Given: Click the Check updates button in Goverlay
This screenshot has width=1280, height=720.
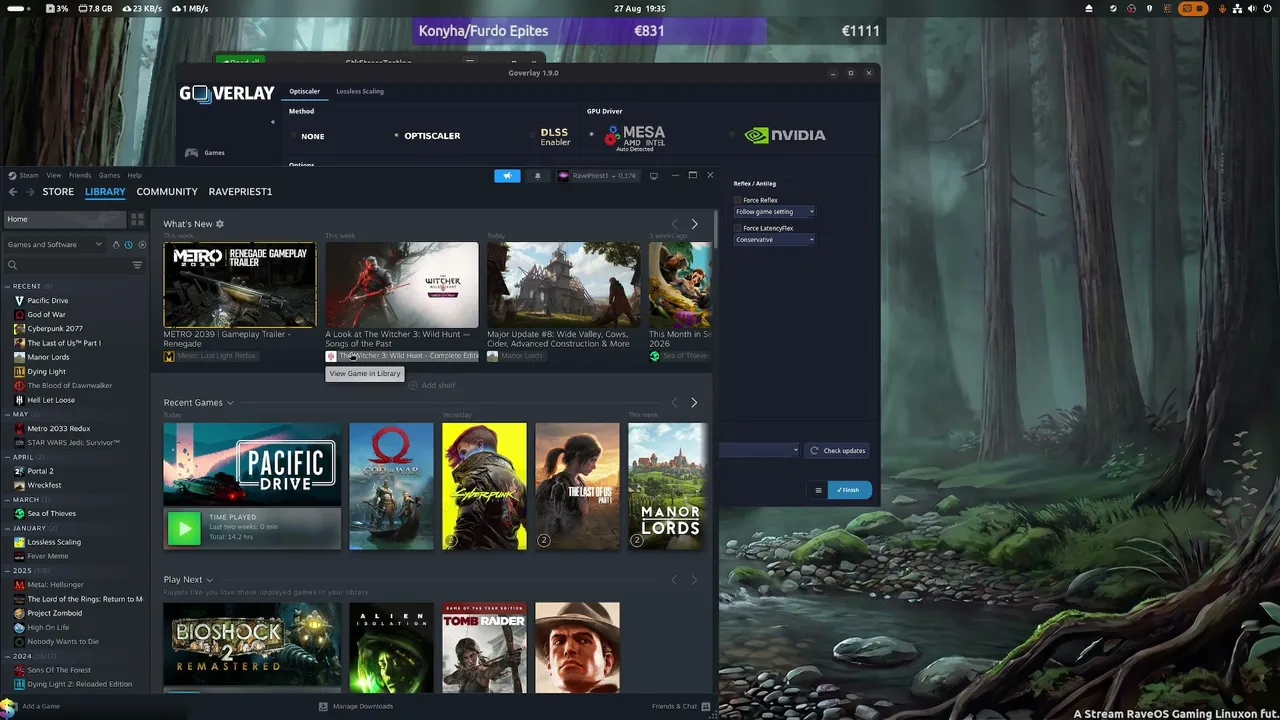Looking at the screenshot, I should tap(838, 451).
